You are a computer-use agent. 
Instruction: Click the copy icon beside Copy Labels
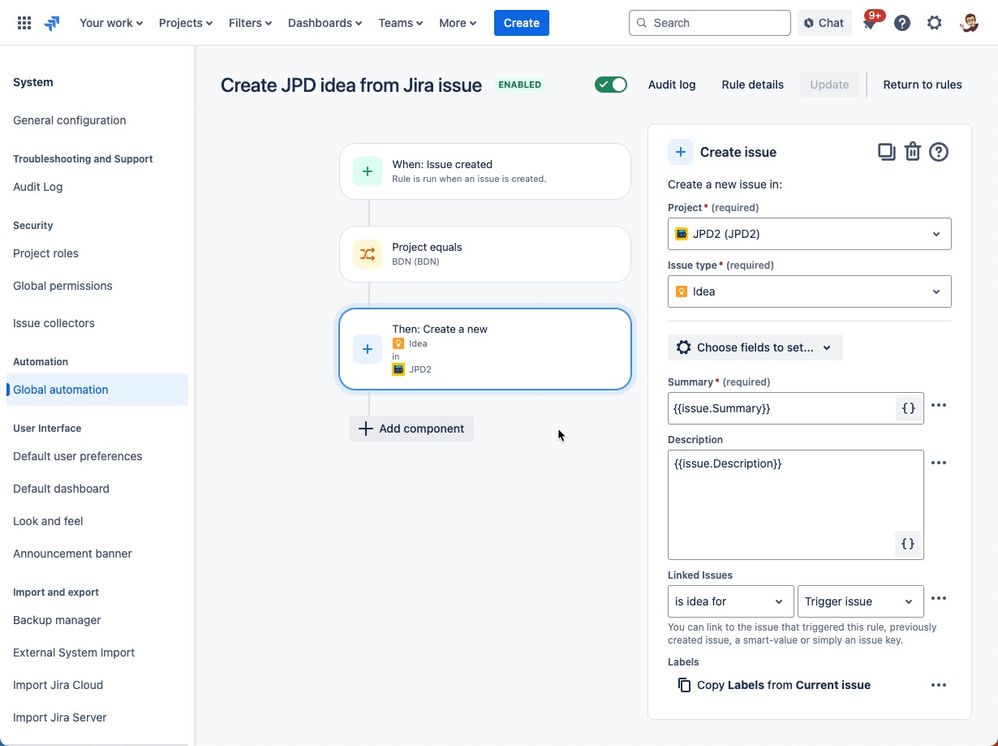coord(684,685)
